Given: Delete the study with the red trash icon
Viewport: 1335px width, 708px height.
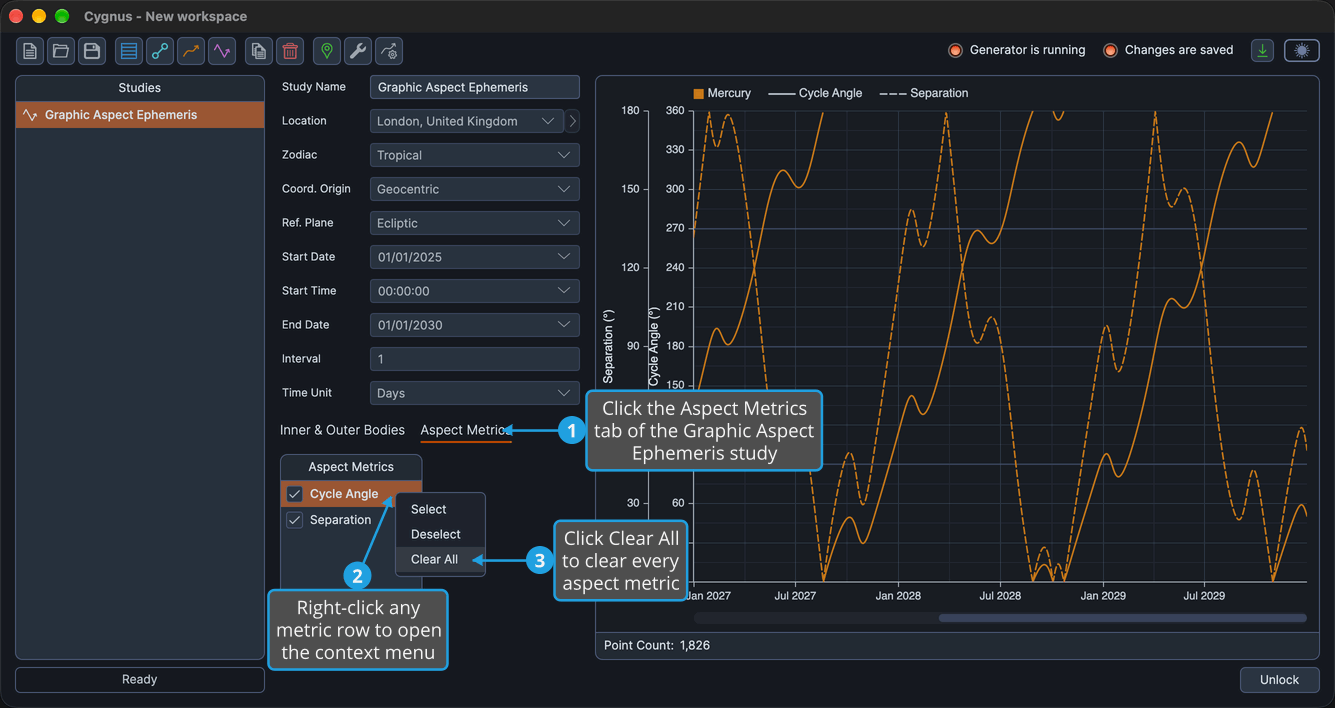Looking at the screenshot, I should 290,51.
